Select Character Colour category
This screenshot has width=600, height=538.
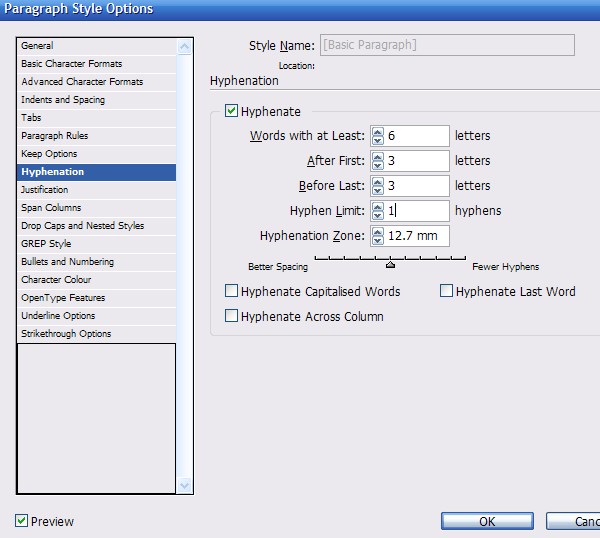[97, 280]
